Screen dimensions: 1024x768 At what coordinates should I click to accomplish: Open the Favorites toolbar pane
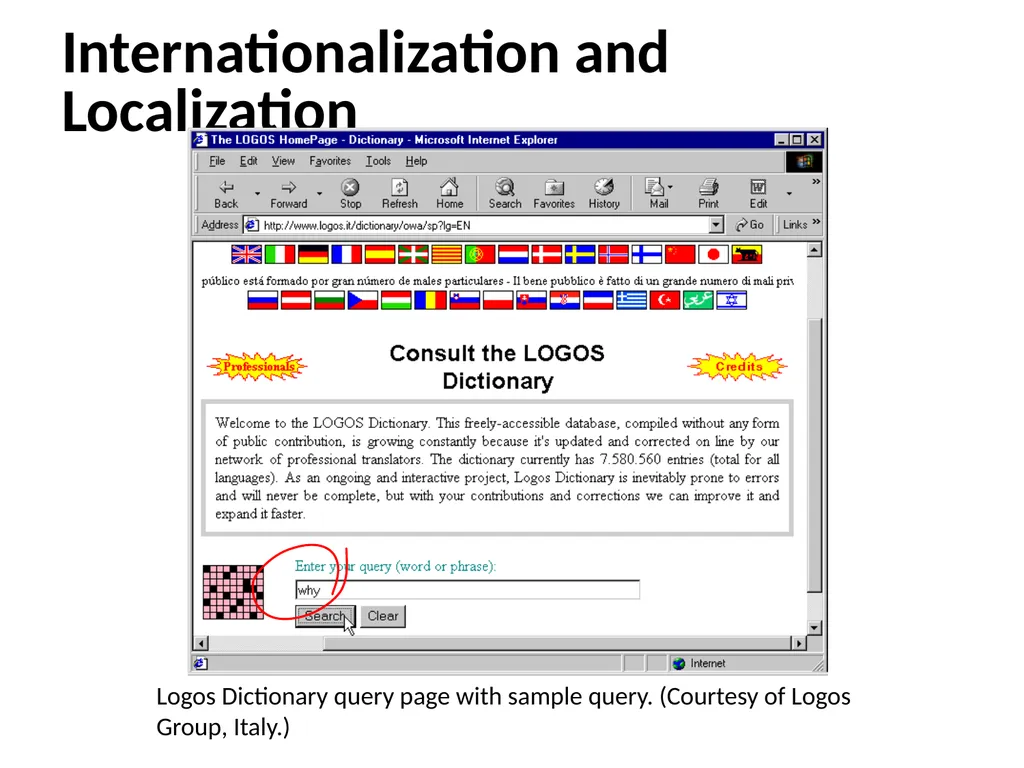554,194
